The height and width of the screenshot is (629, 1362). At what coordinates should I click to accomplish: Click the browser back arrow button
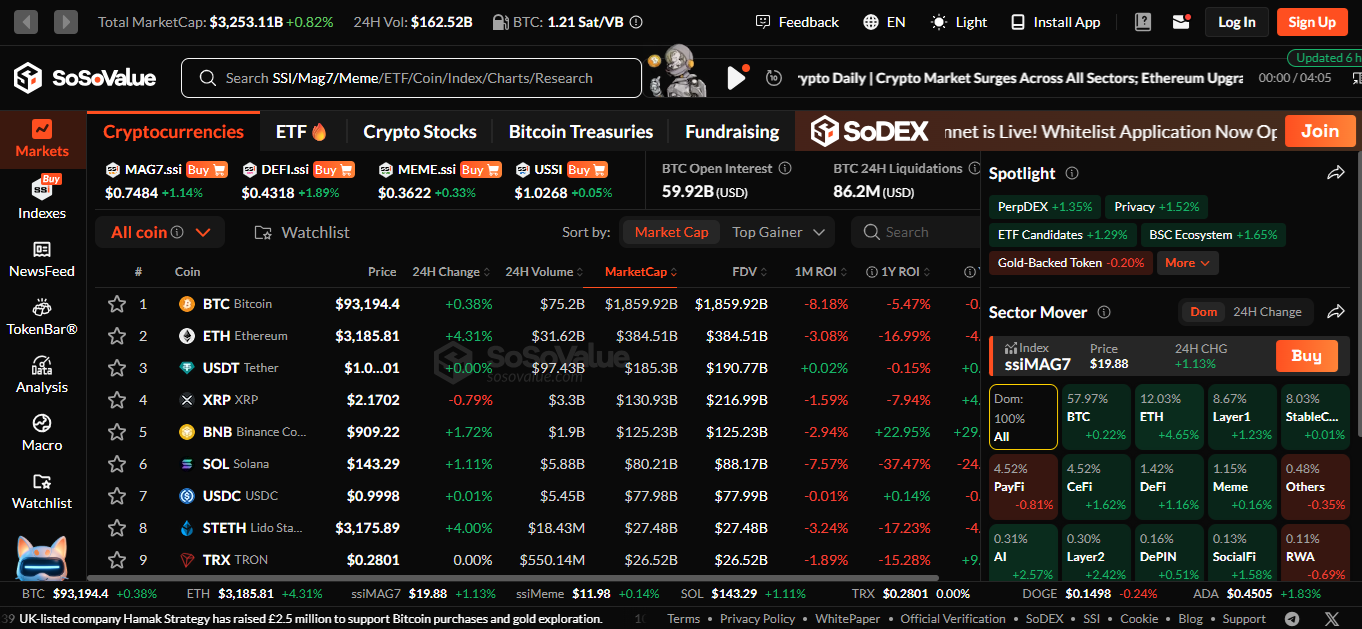(26, 22)
